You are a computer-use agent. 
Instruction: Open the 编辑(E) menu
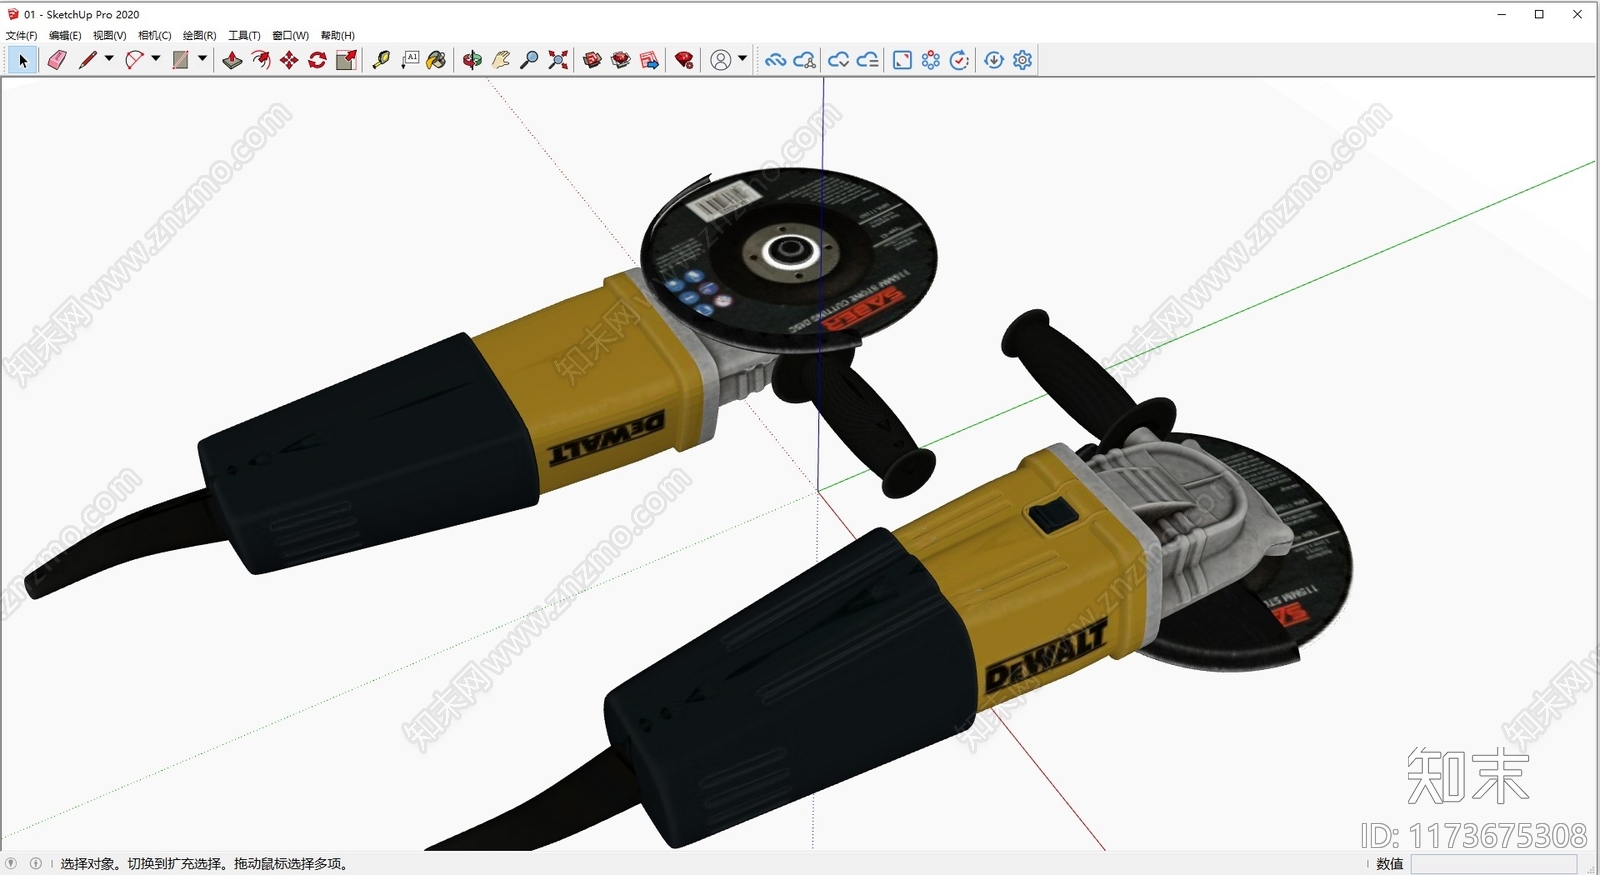pyautogui.click(x=65, y=35)
